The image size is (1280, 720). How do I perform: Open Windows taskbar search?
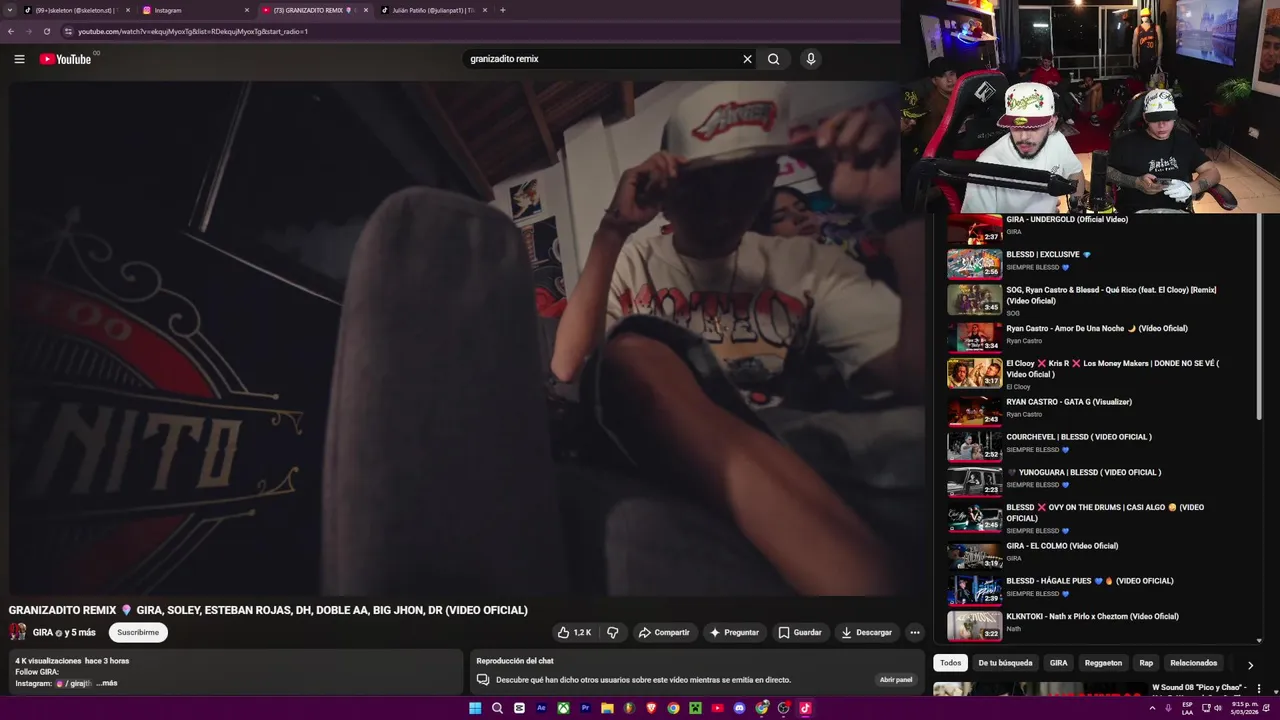point(497,708)
